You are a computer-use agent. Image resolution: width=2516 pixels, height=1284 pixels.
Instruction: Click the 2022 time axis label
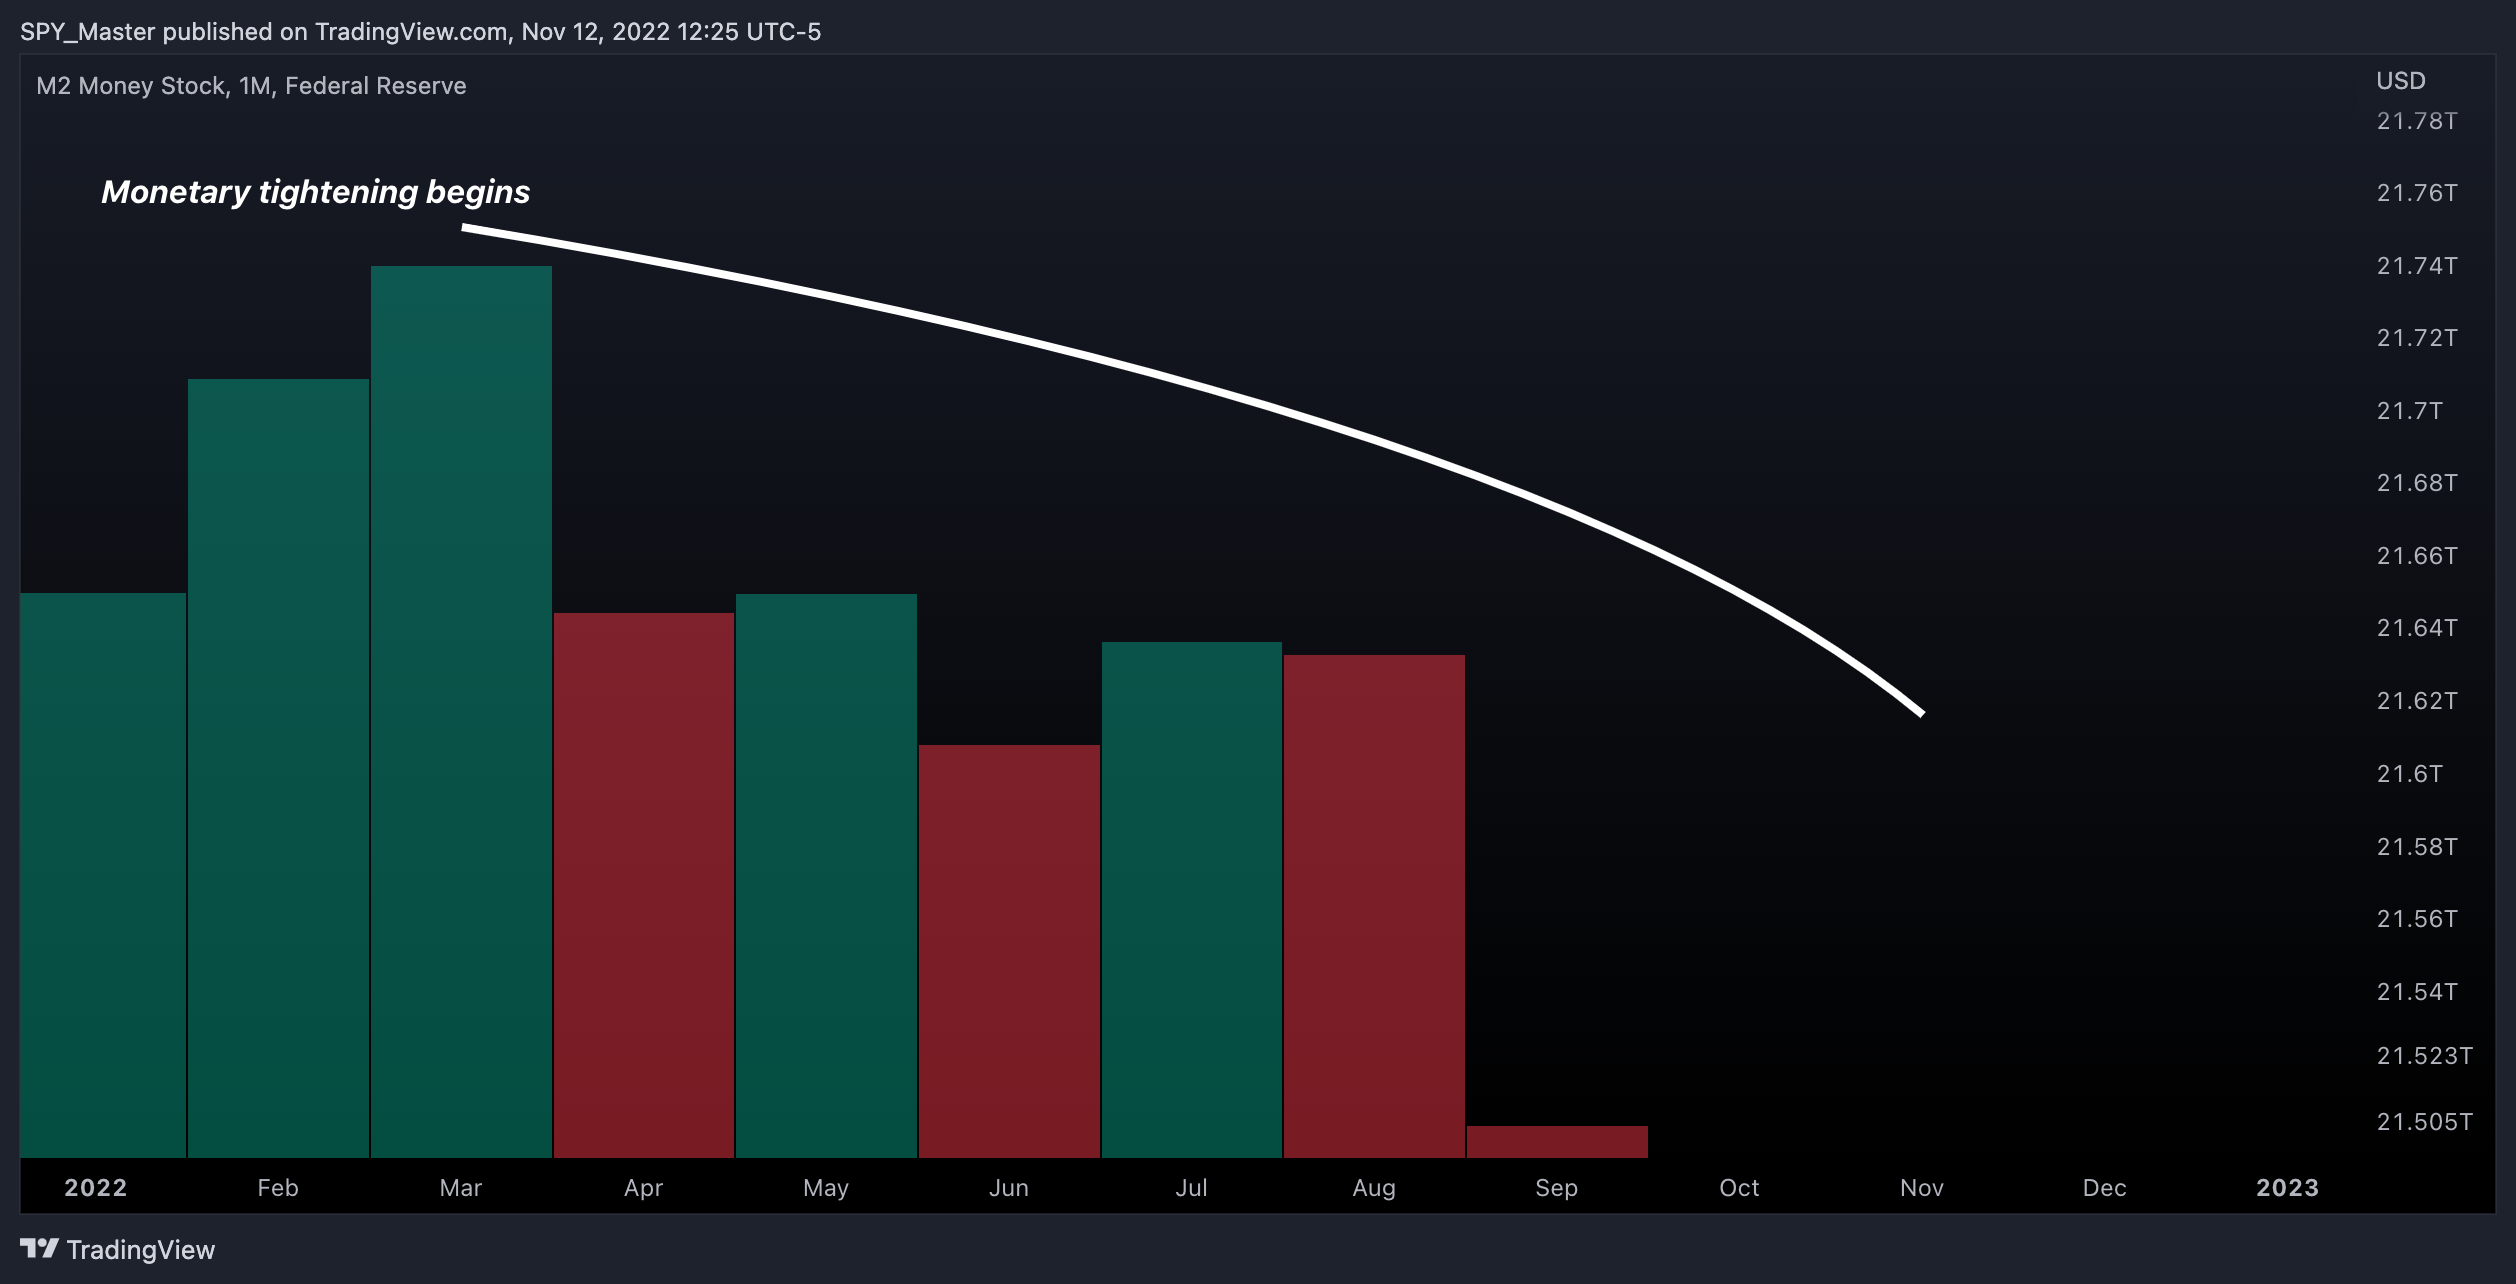pyautogui.click(x=95, y=1188)
